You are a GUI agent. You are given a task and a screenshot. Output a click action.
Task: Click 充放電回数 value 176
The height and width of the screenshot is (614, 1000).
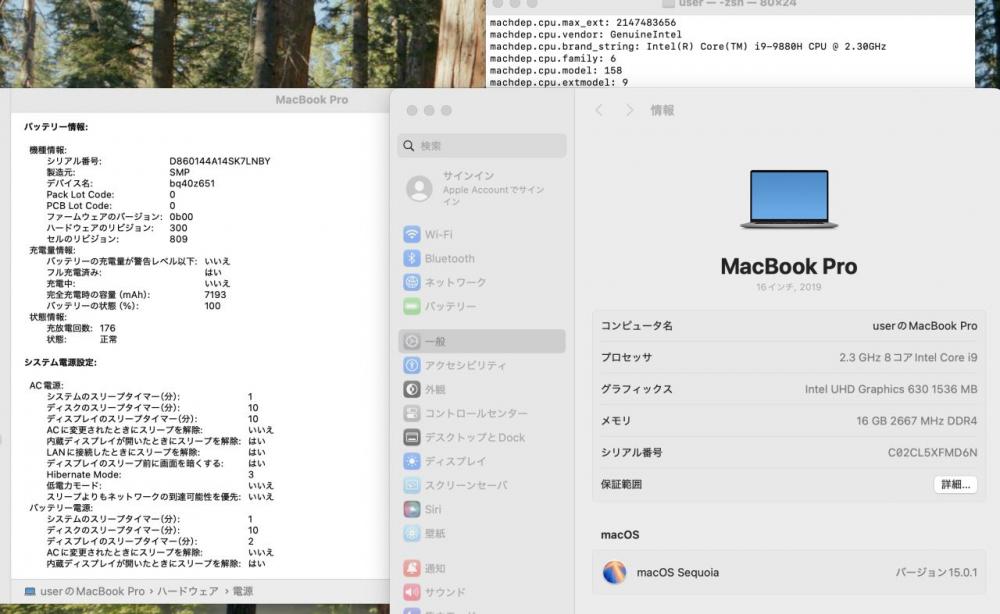coord(107,328)
